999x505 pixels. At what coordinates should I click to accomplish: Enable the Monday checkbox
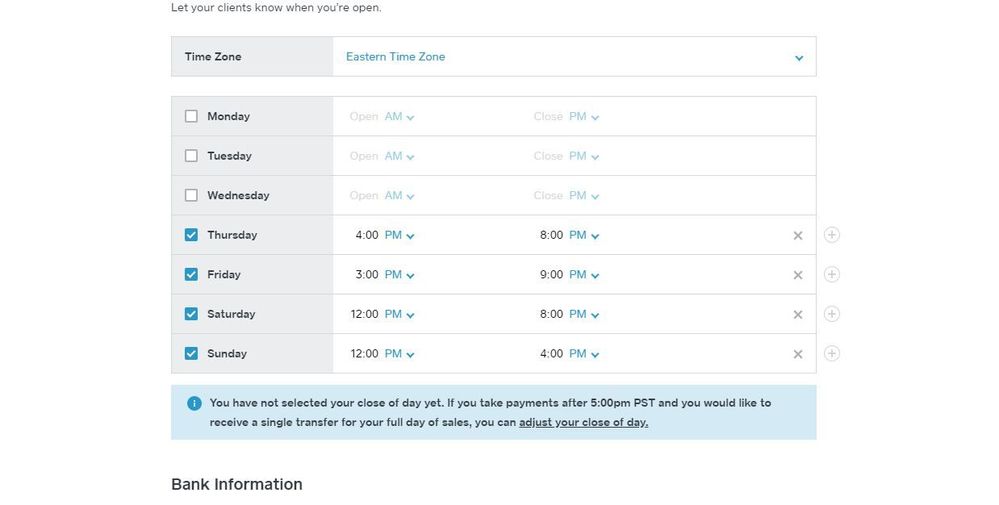click(x=191, y=116)
